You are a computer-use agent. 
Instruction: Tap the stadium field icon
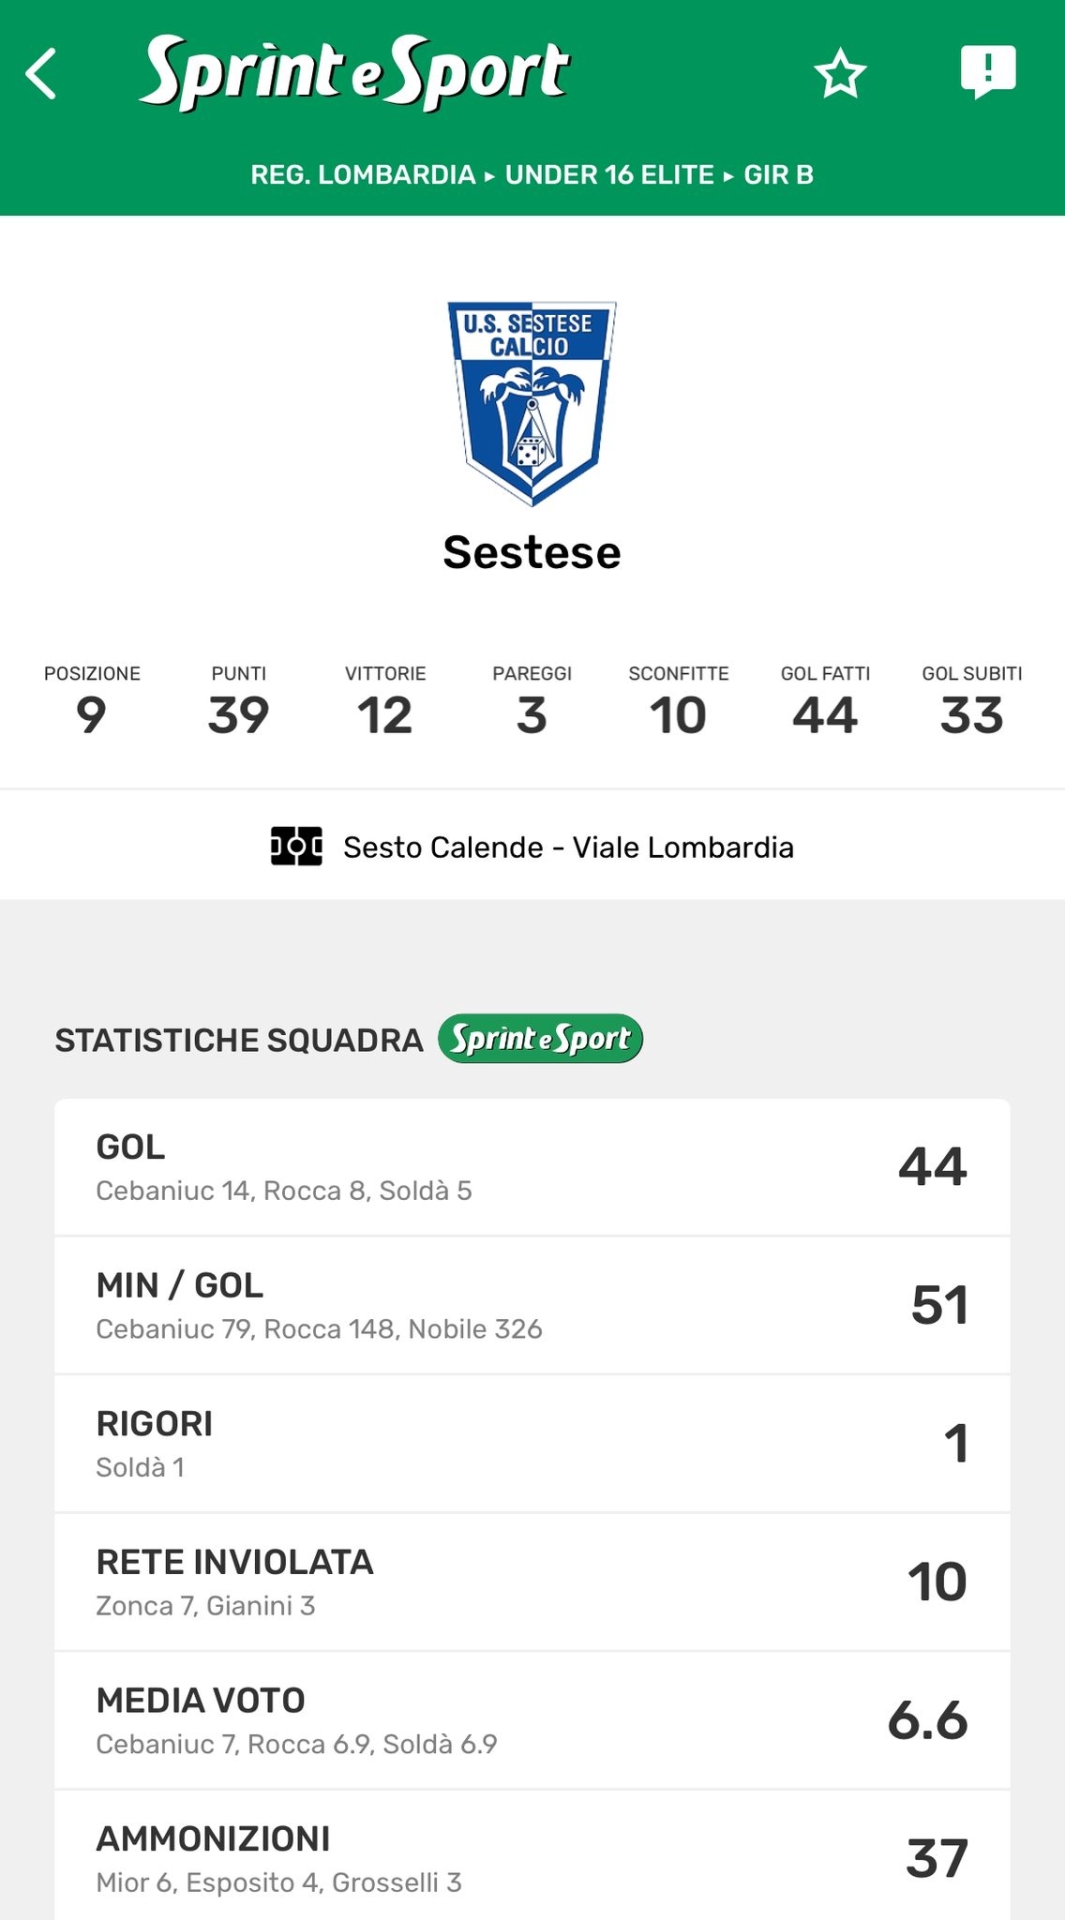pyautogui.click(x=296, y=846)
